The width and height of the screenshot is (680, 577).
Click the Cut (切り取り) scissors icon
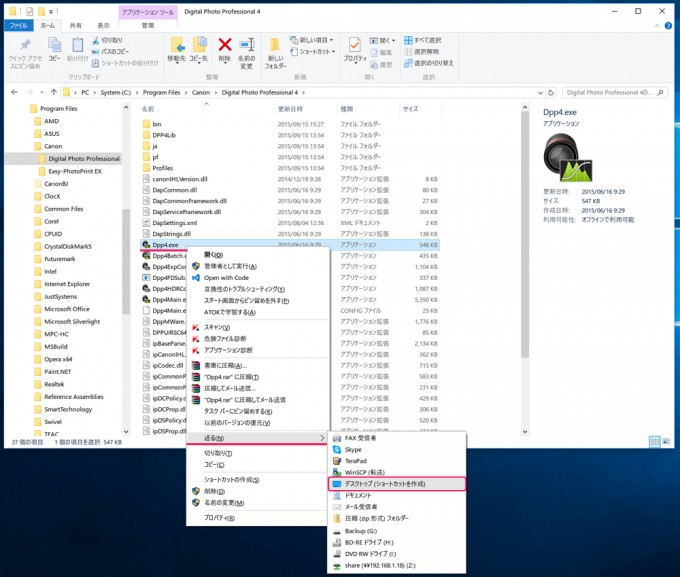[95, 40]
